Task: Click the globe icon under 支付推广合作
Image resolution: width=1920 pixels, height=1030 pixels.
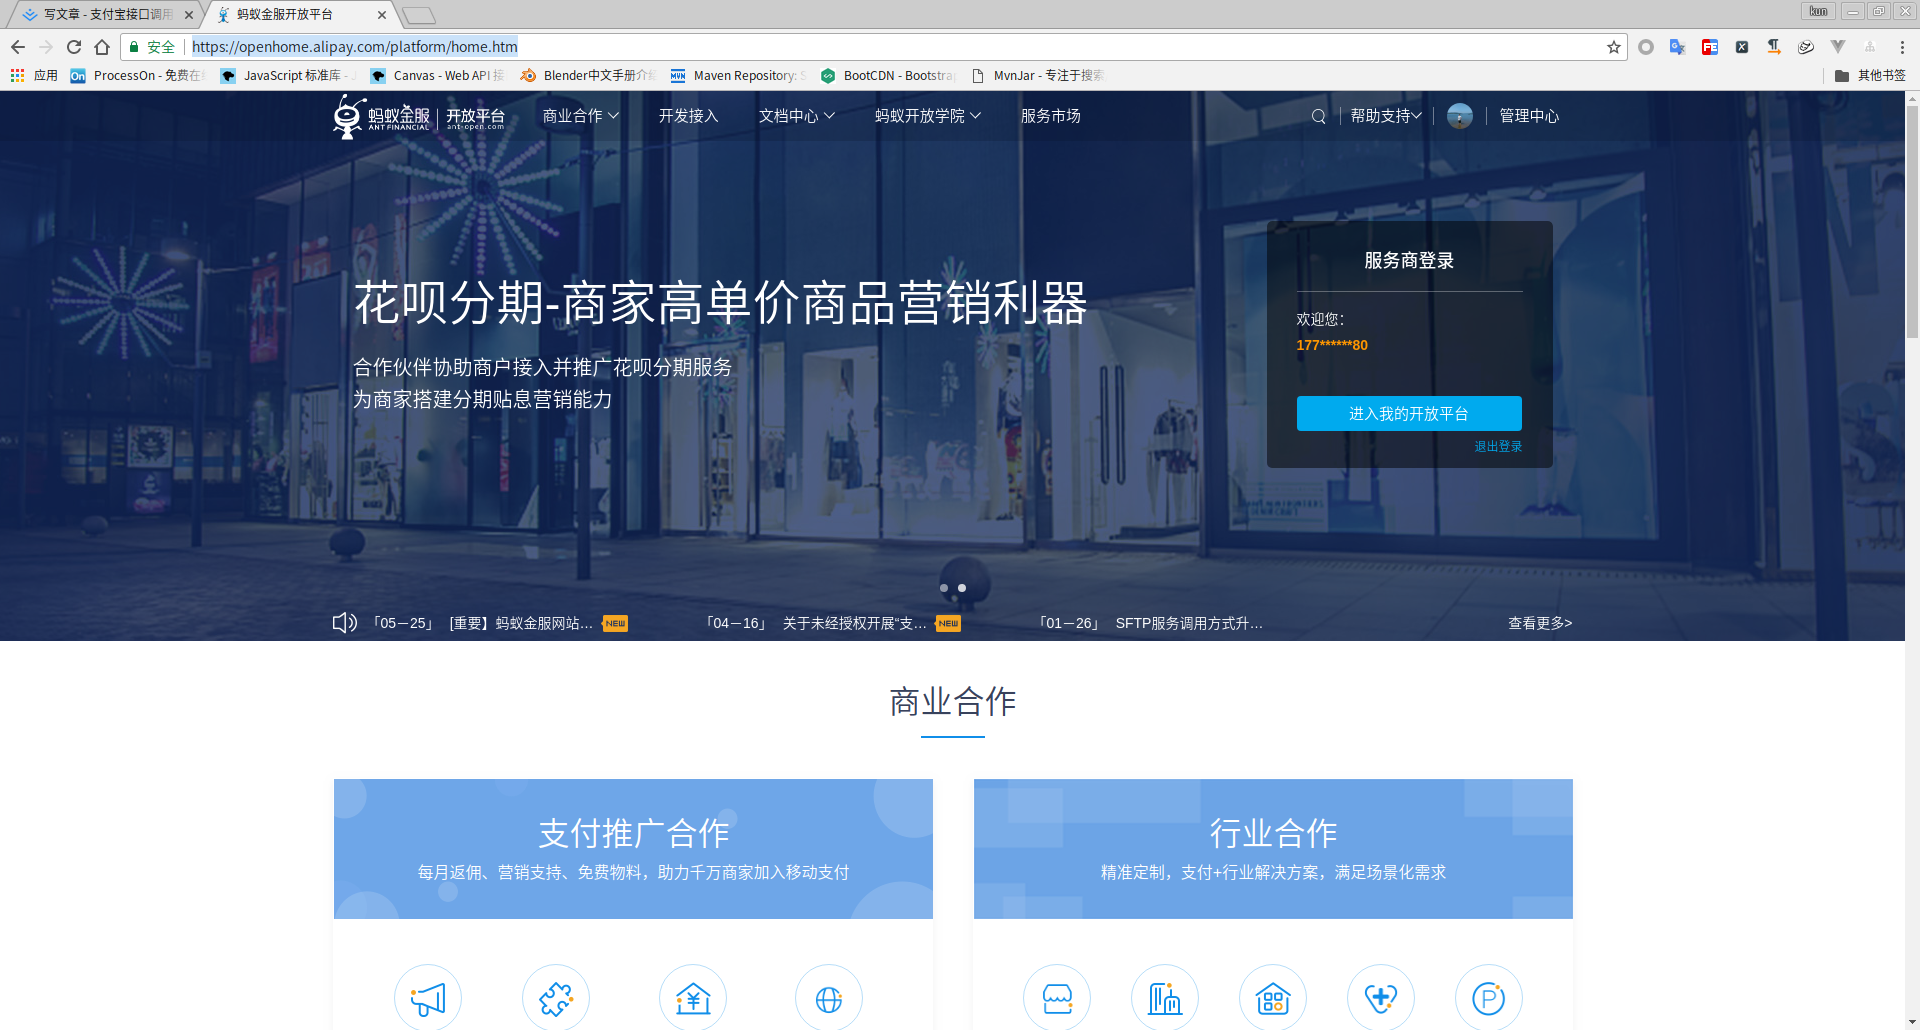Action: [x=829, y=998]
